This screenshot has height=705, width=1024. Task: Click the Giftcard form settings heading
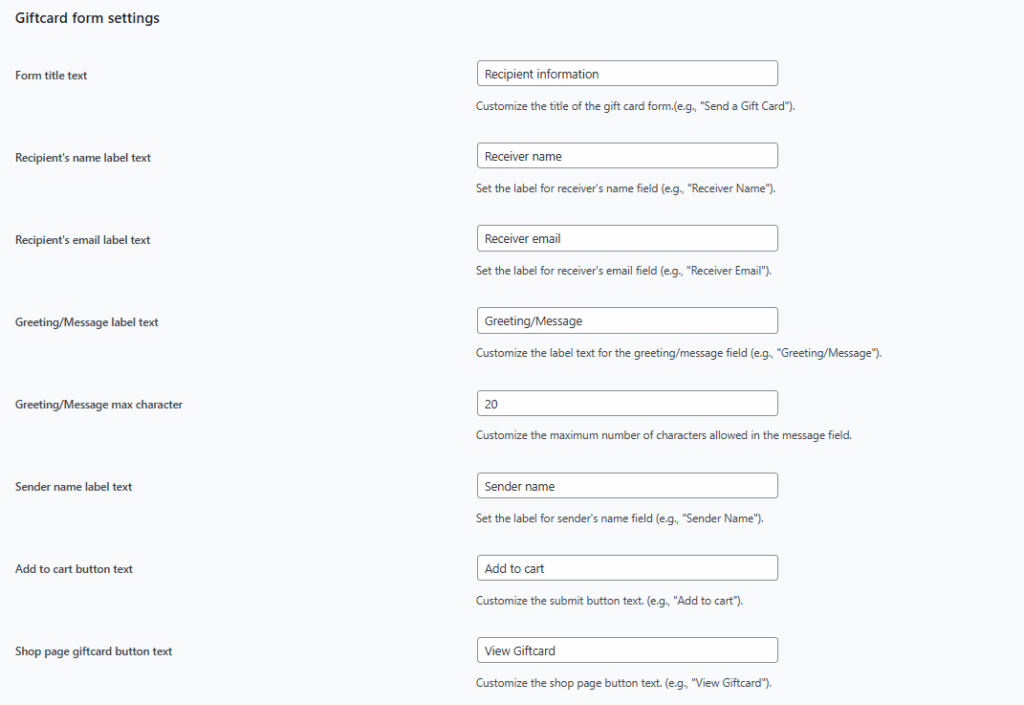[x=88, y=18]
